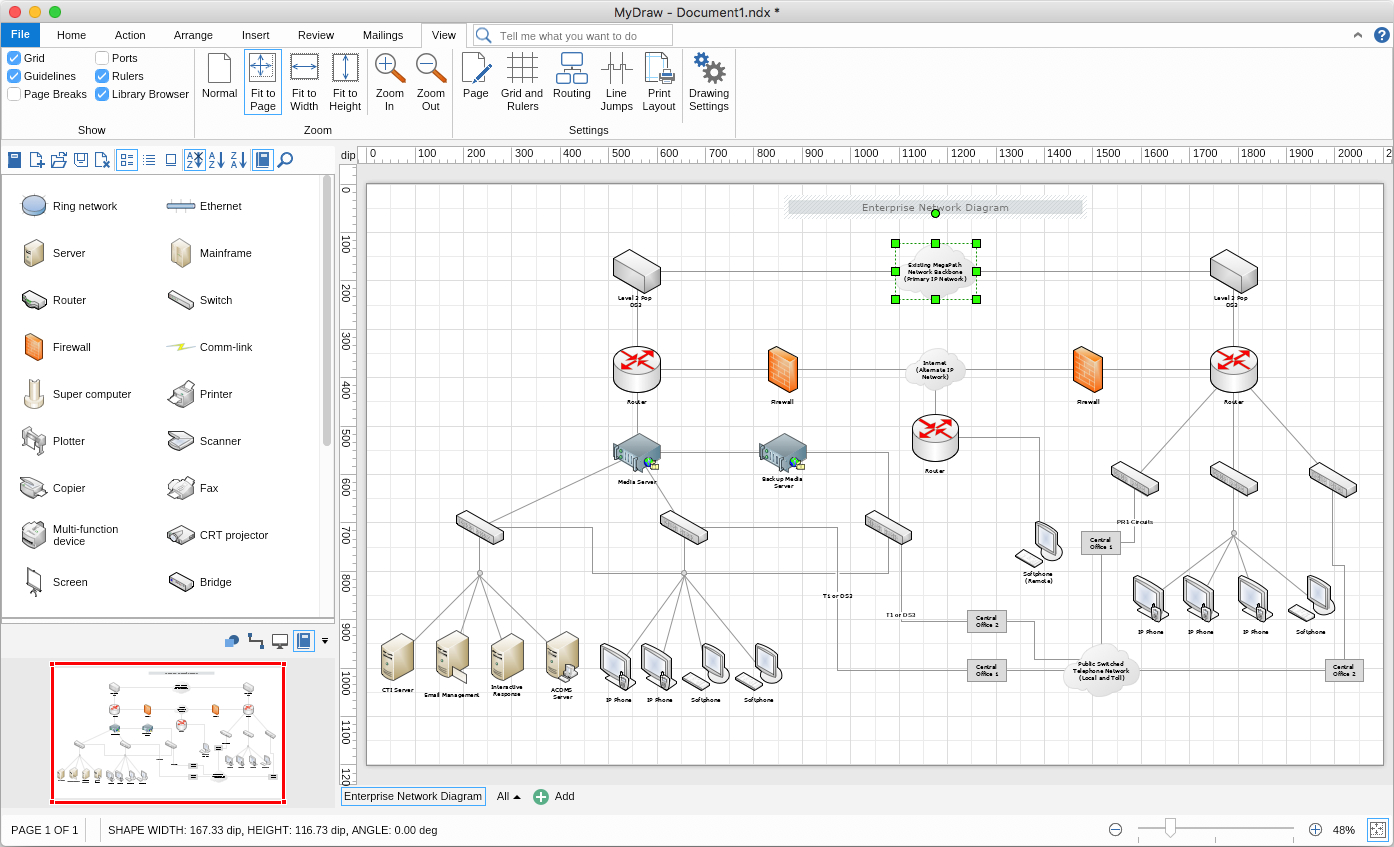Select the Zoom In magnifier icon
This screenshot has height=847, width=1394.
point(390,68)
